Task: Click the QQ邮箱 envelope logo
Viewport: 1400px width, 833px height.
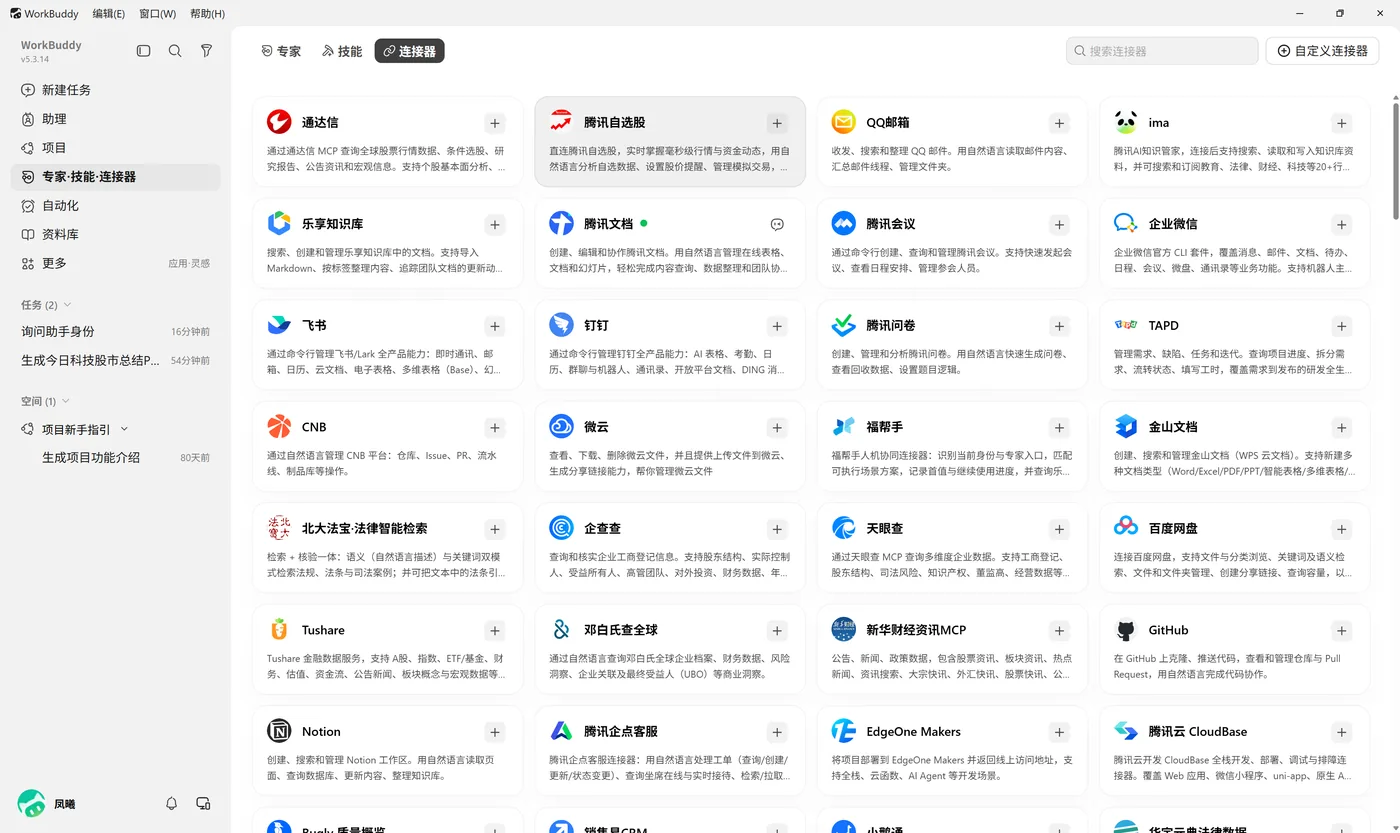Action: pyautogui.click(x=844, y=122)
